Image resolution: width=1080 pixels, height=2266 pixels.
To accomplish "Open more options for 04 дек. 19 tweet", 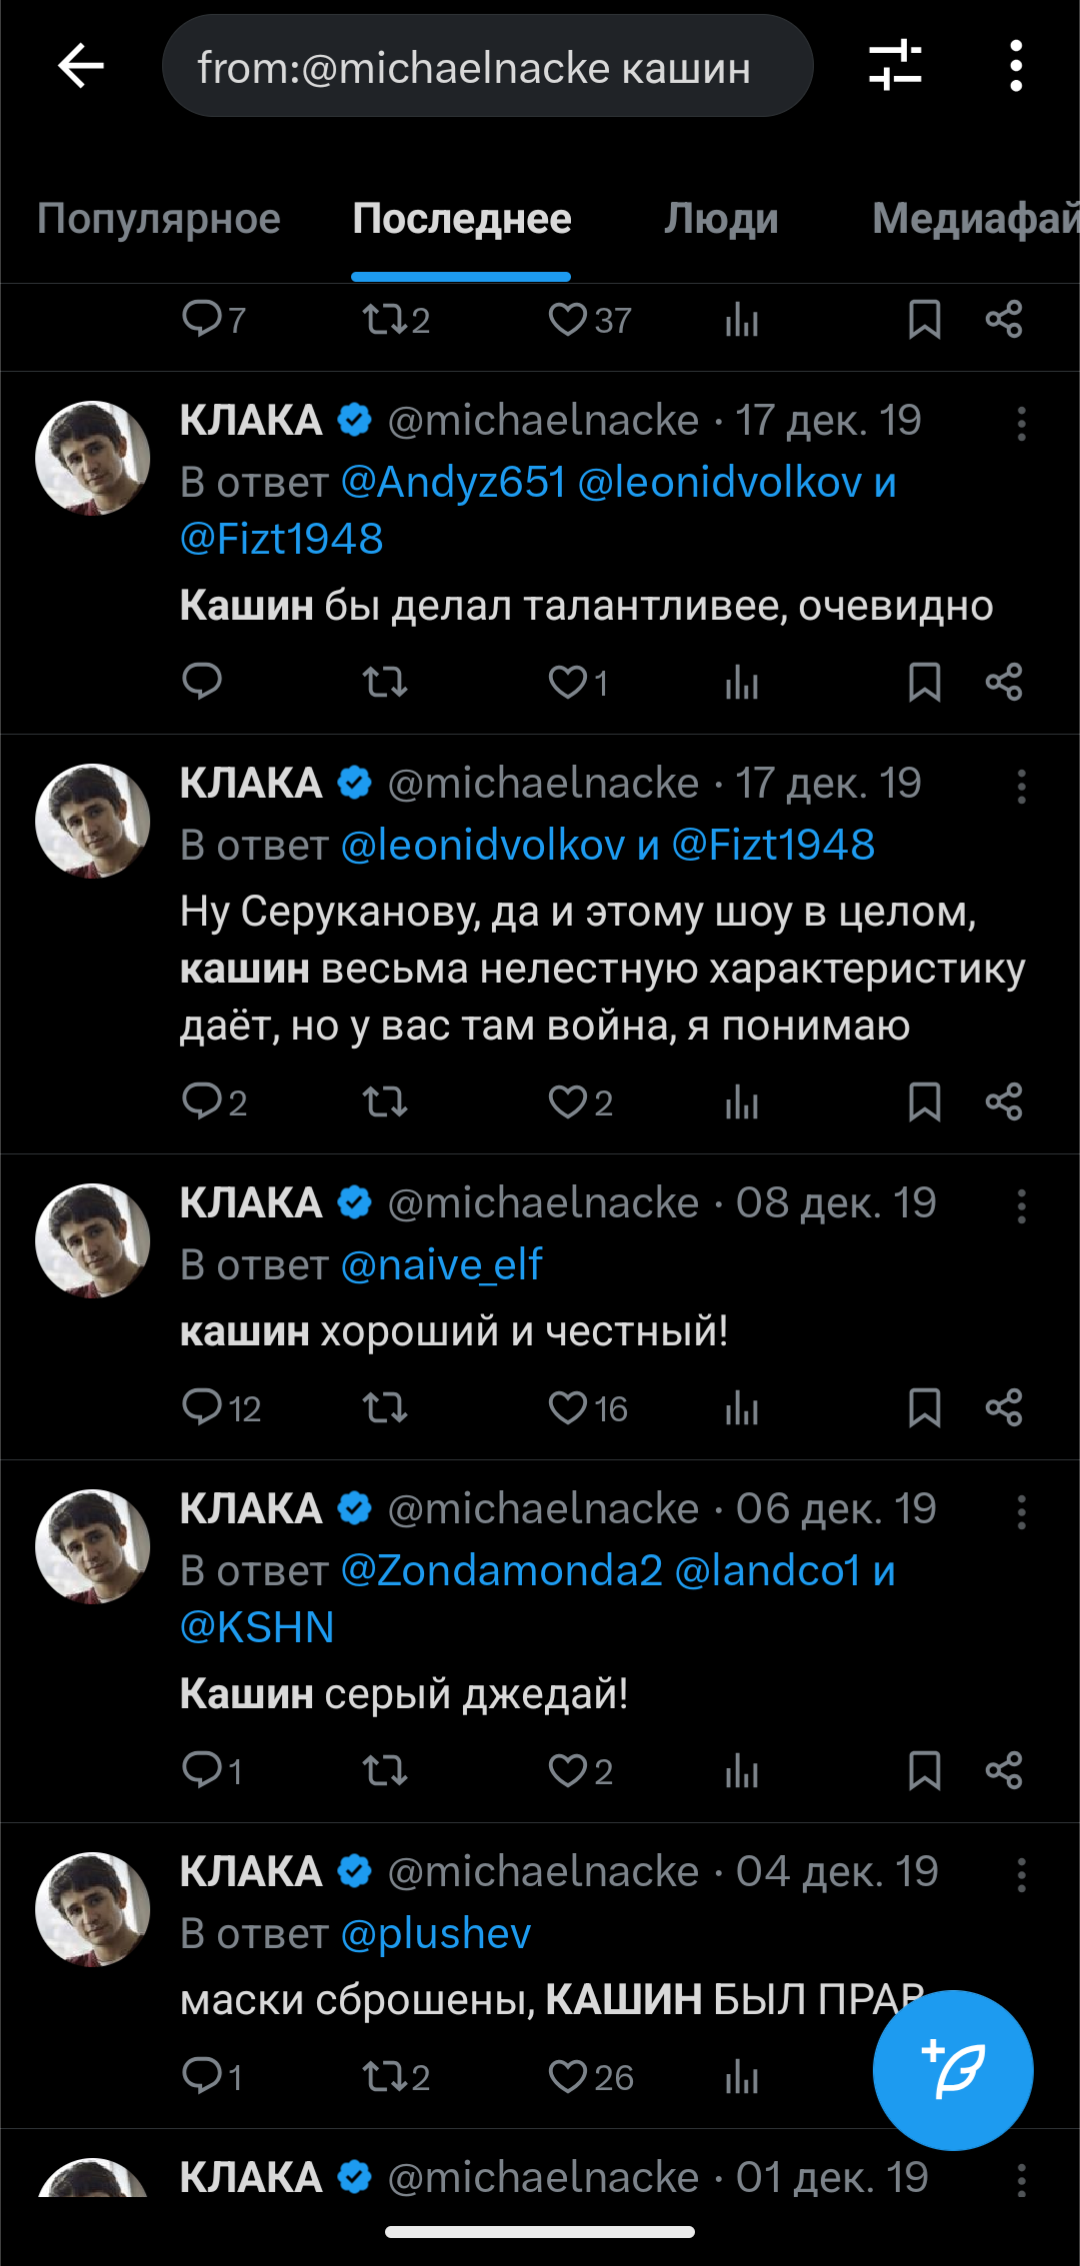I will (x=1021, y=1875).
